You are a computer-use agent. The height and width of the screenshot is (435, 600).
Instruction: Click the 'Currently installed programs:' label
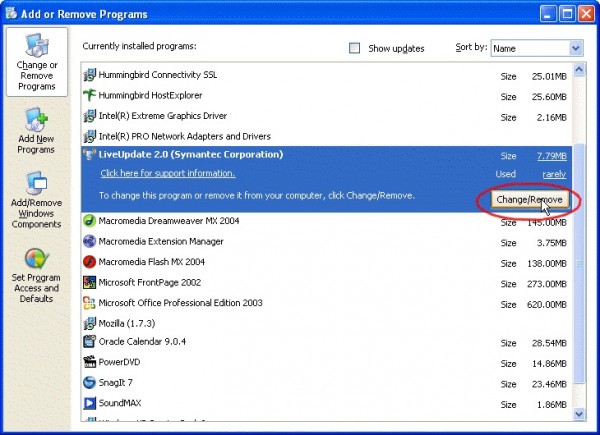(140, 46)
